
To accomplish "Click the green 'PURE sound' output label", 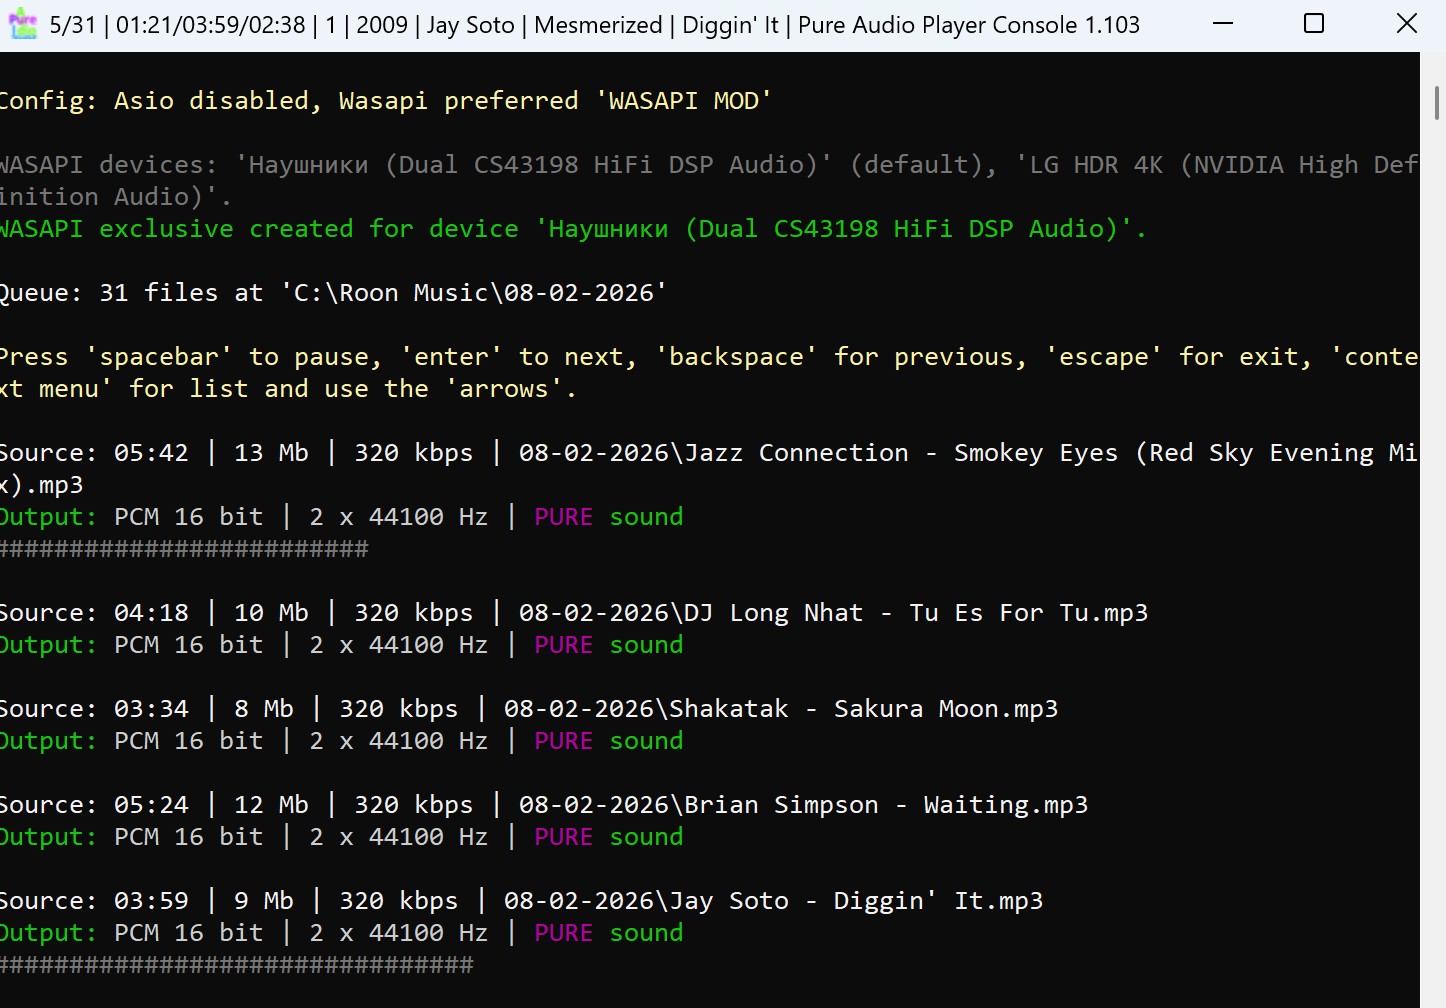I will (x=607, y=932).
